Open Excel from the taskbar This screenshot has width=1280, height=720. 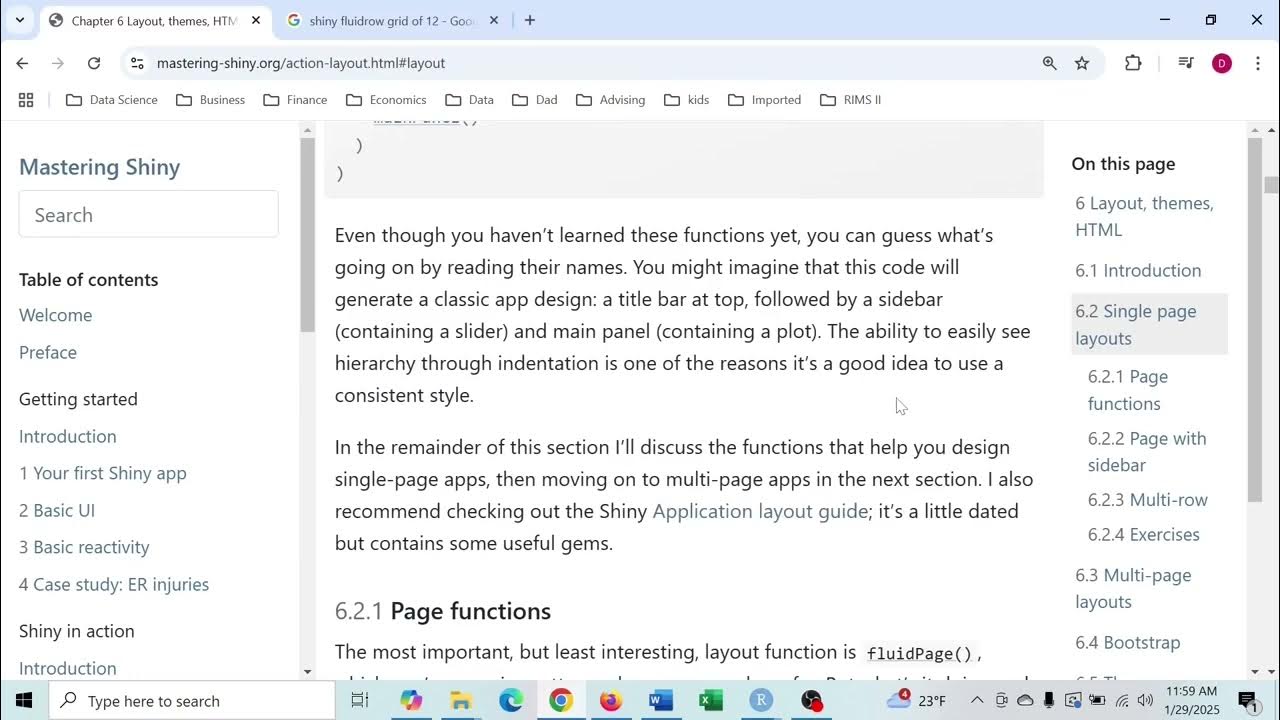[711, 700]
